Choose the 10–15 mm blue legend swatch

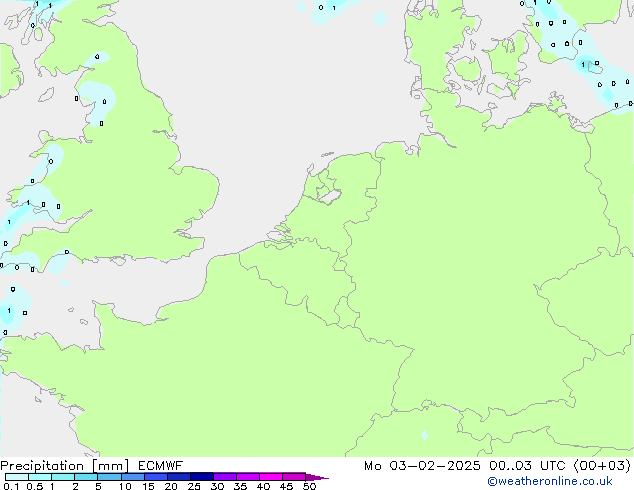pyautogui.click(x=133, y=477)
